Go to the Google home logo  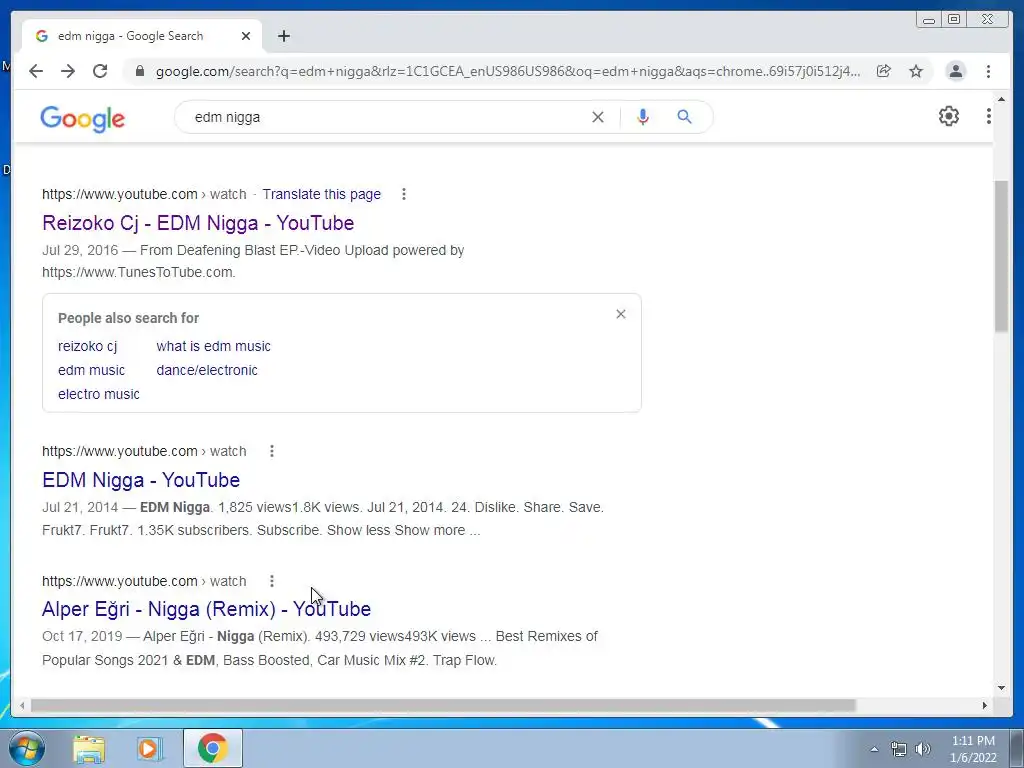click(82, 118)
